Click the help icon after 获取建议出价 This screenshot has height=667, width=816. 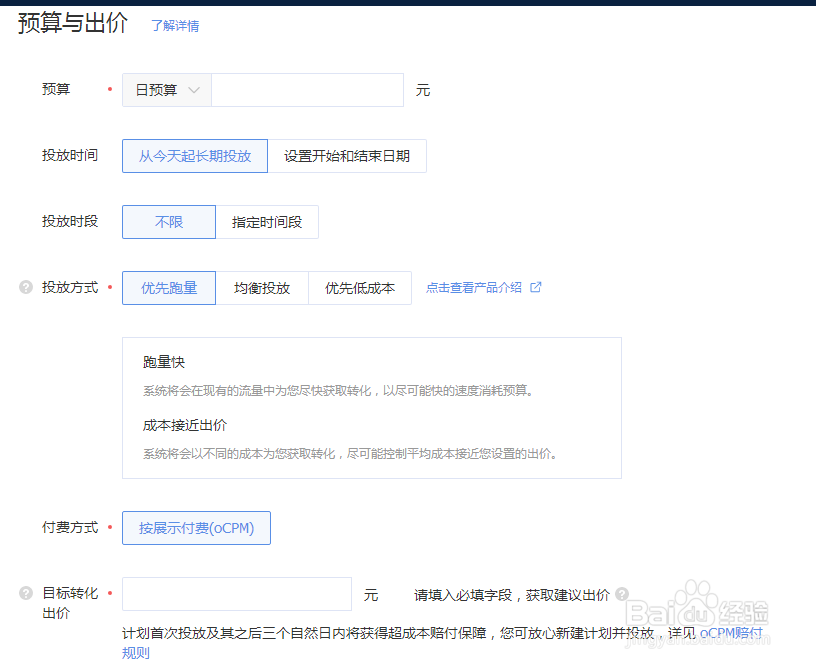pyautogui.click(x=622, y=594)
